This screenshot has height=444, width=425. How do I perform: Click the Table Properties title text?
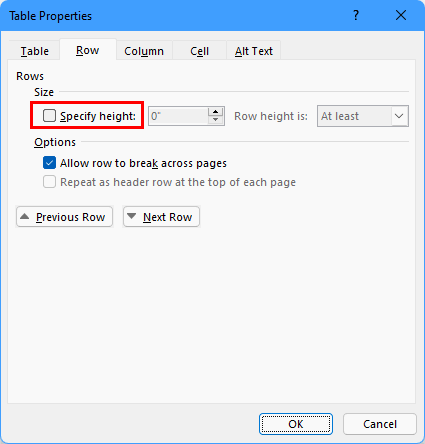(50, 16)
